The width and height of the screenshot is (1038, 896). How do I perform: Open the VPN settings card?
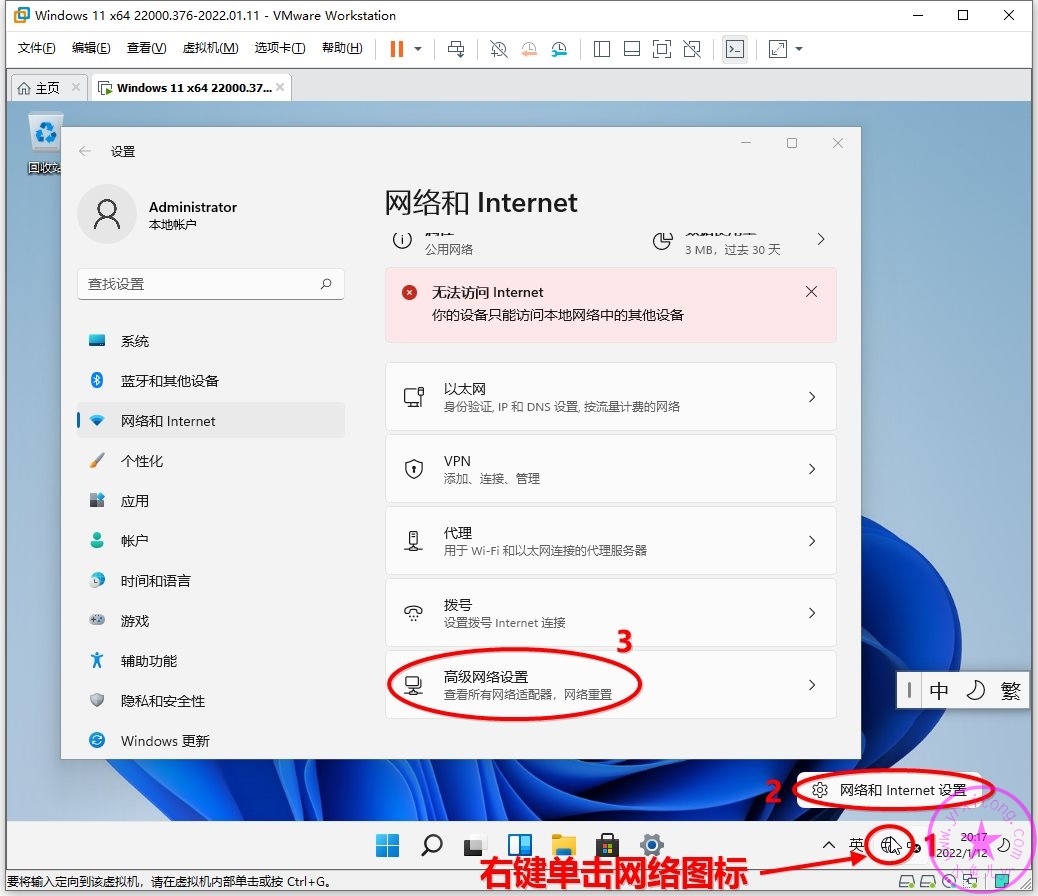[x=610, y=469]
